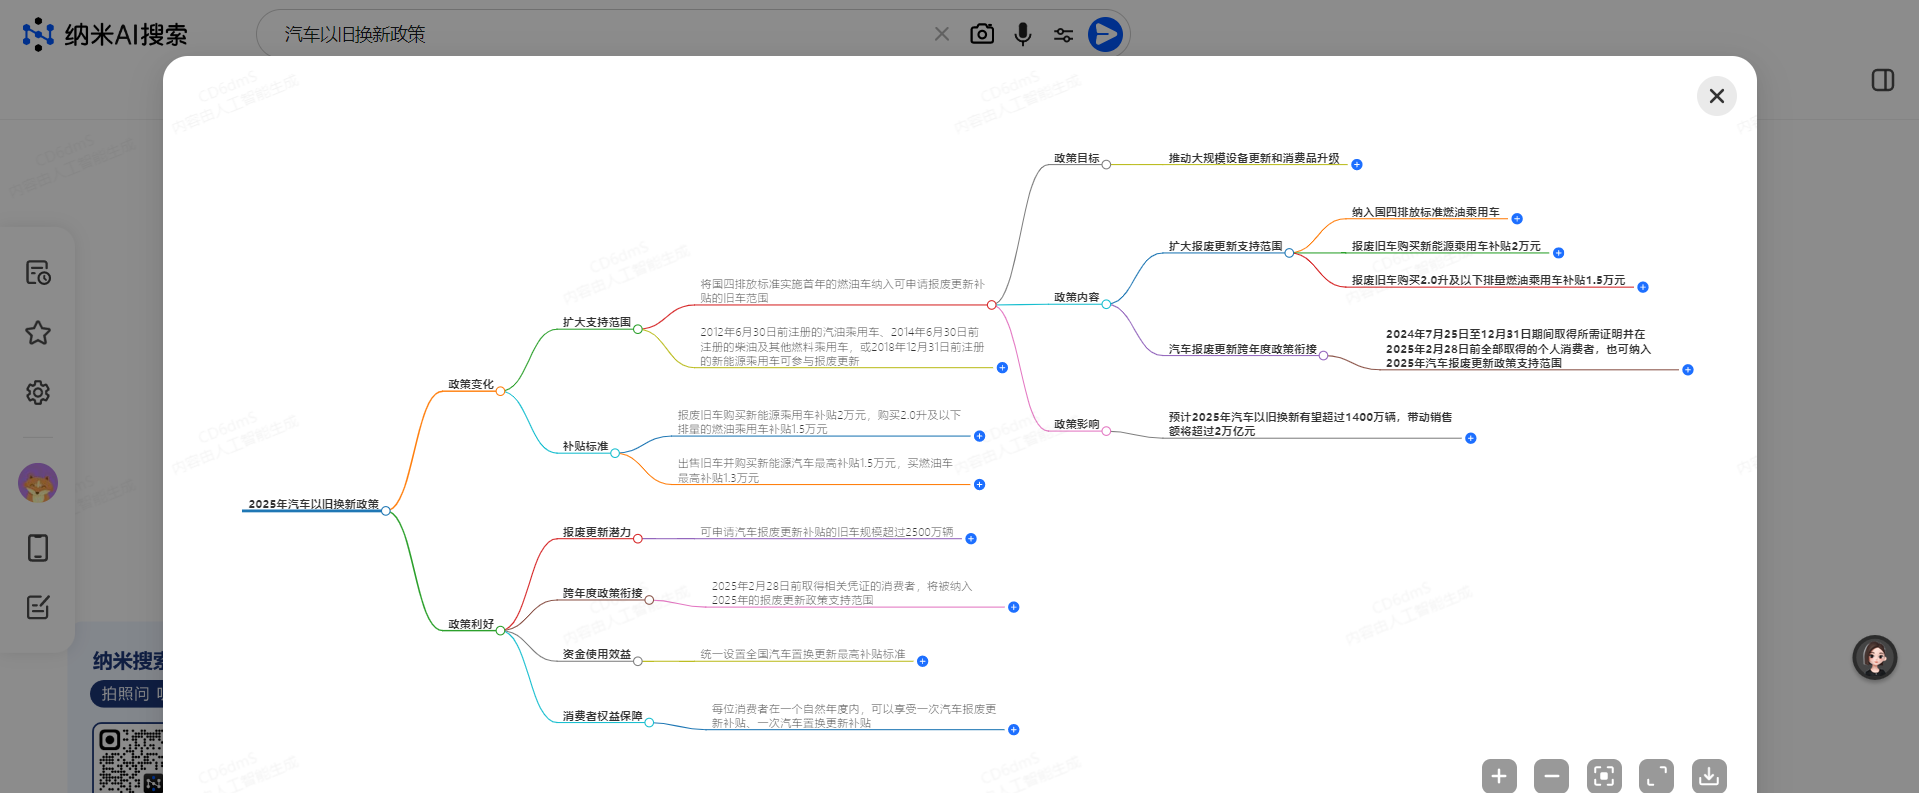Collapse the 政策利好 branch node circle
Viewport: 1919px width, 793px height.
(x=501, y=631)
